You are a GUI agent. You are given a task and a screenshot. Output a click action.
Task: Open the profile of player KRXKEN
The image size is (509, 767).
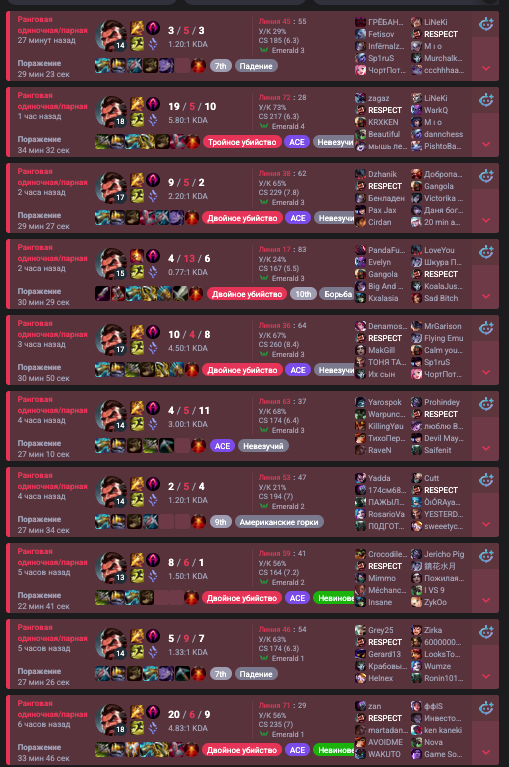click(x=383, y=122)
